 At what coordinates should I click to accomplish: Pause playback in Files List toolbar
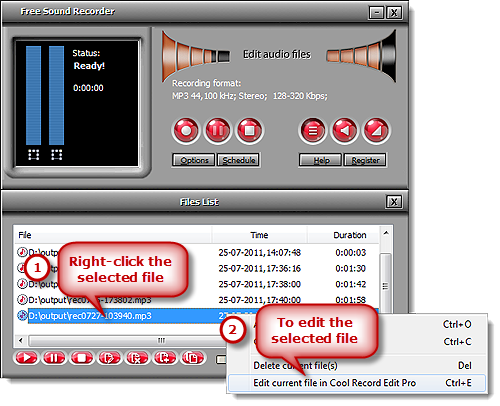point(54,358)
